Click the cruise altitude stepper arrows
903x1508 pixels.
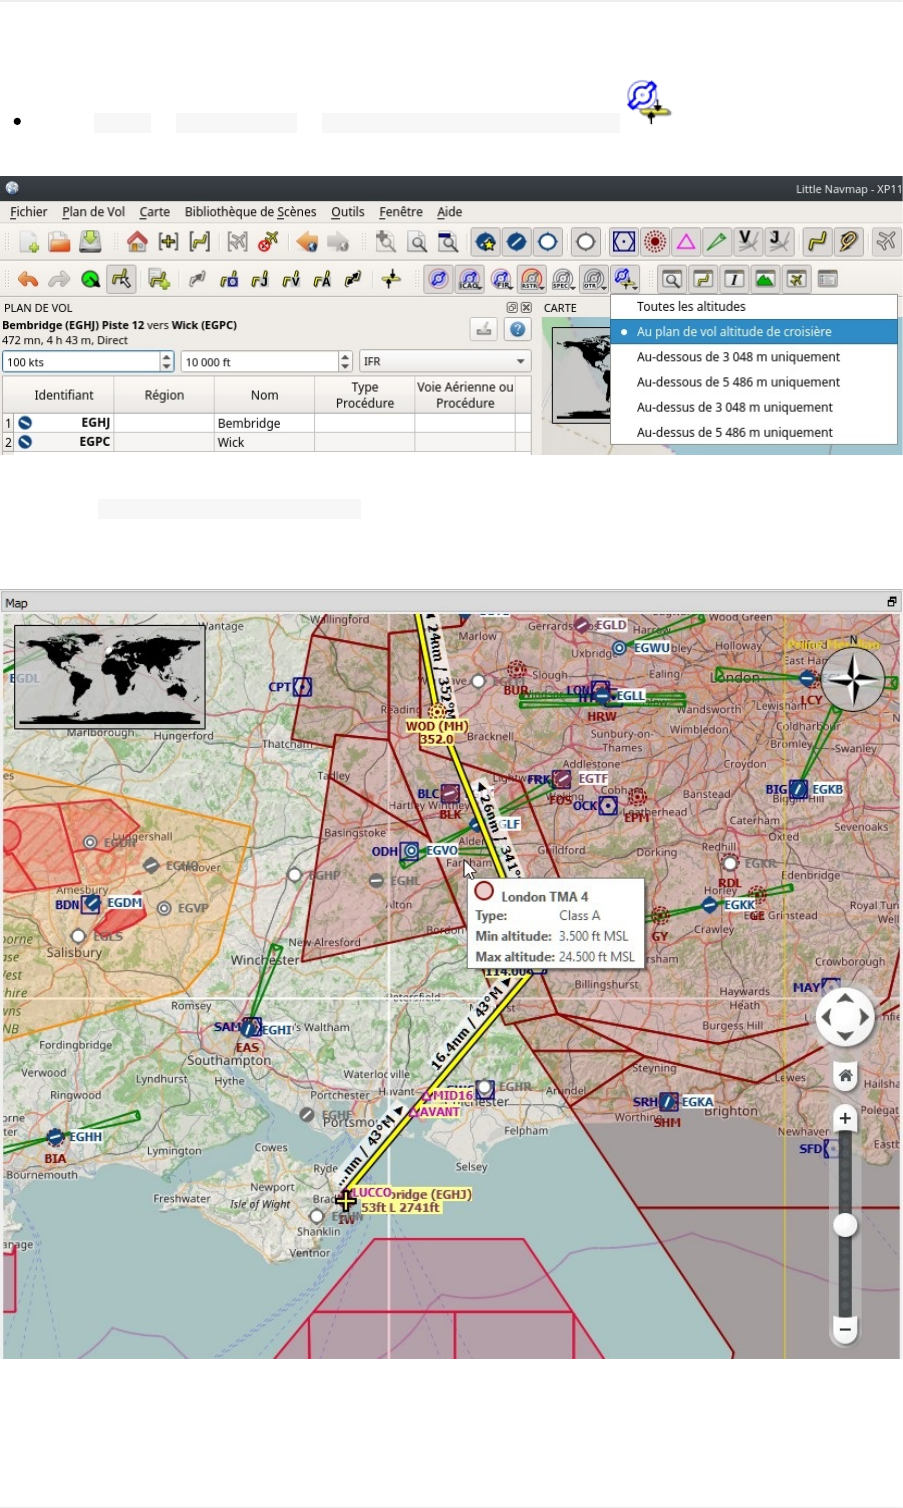(345, 362)
